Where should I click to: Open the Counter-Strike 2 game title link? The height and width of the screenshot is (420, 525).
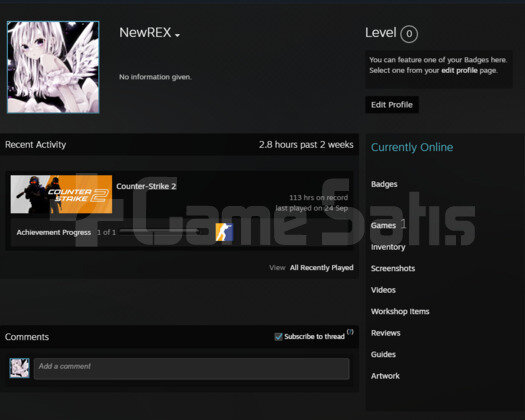coord(146,186)
